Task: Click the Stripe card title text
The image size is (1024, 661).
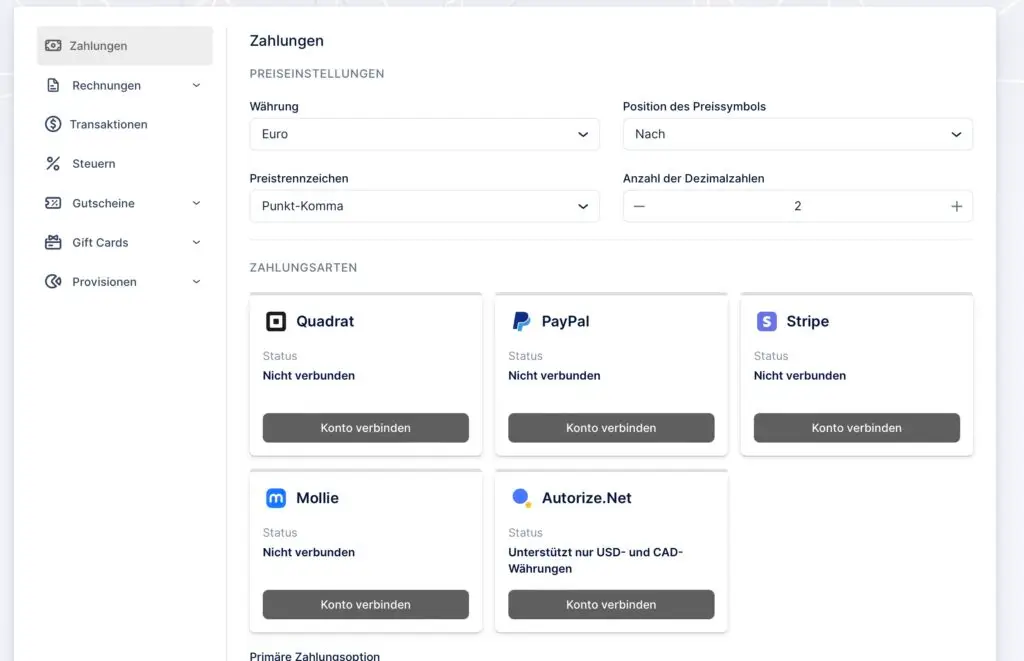Action: (x=808, y=321)
